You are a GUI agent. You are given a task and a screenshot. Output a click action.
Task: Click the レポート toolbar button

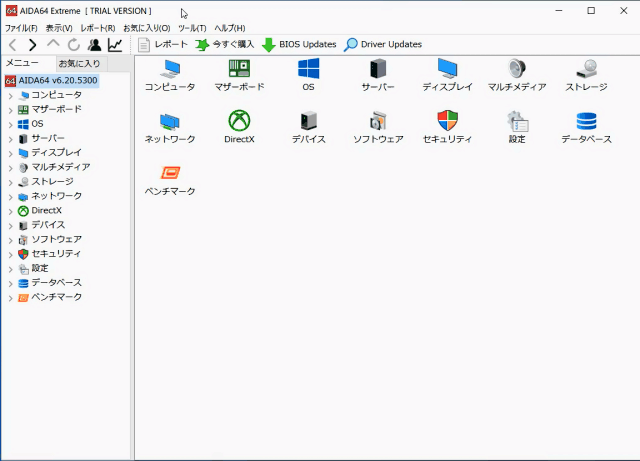[x=162, y=45]
